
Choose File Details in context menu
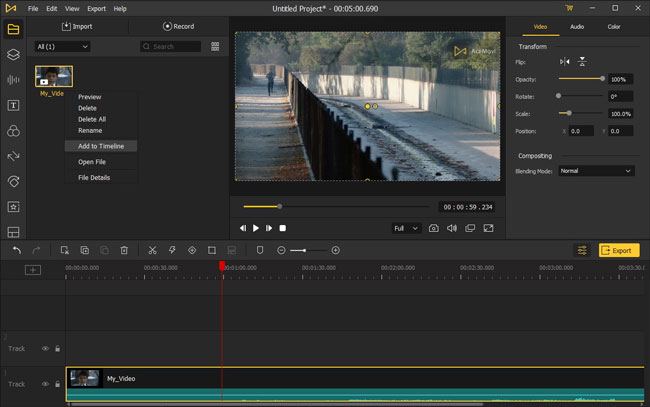(94, 178)
